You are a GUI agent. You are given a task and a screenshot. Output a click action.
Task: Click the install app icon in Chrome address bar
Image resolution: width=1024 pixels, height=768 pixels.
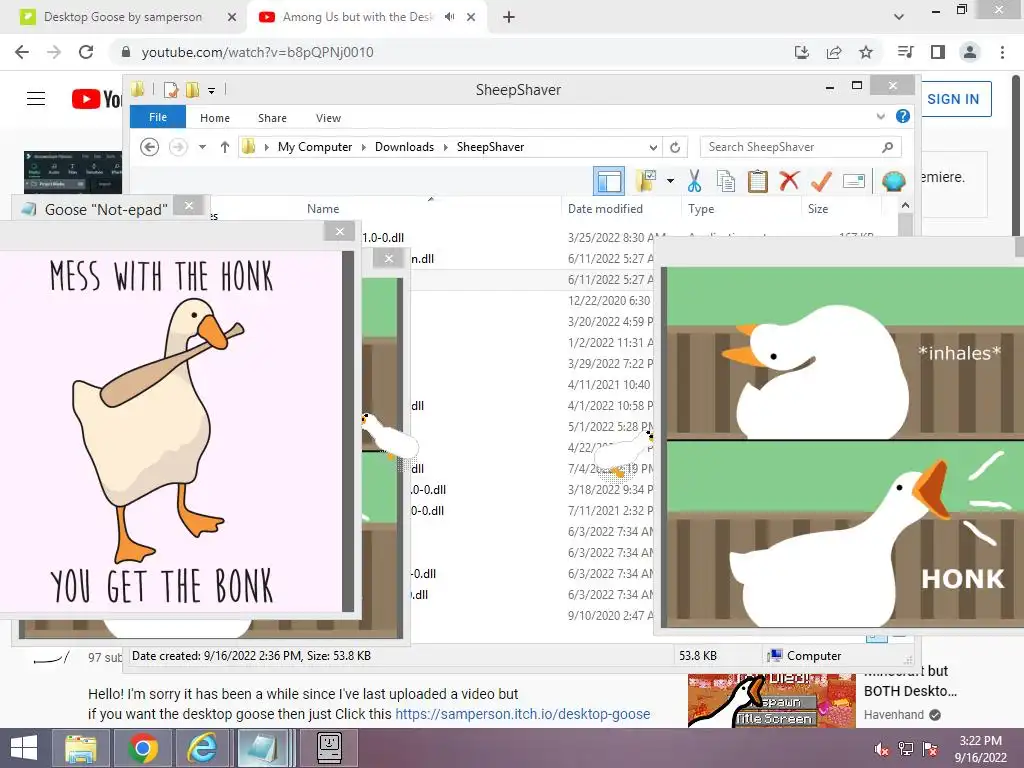801,52
